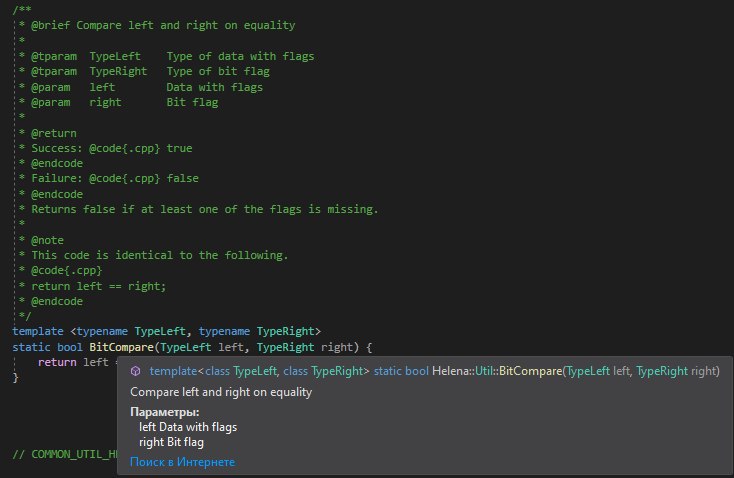Click the 'return' keyword in function body
Viewport: 734px width, 478px height.
point(57,362)
